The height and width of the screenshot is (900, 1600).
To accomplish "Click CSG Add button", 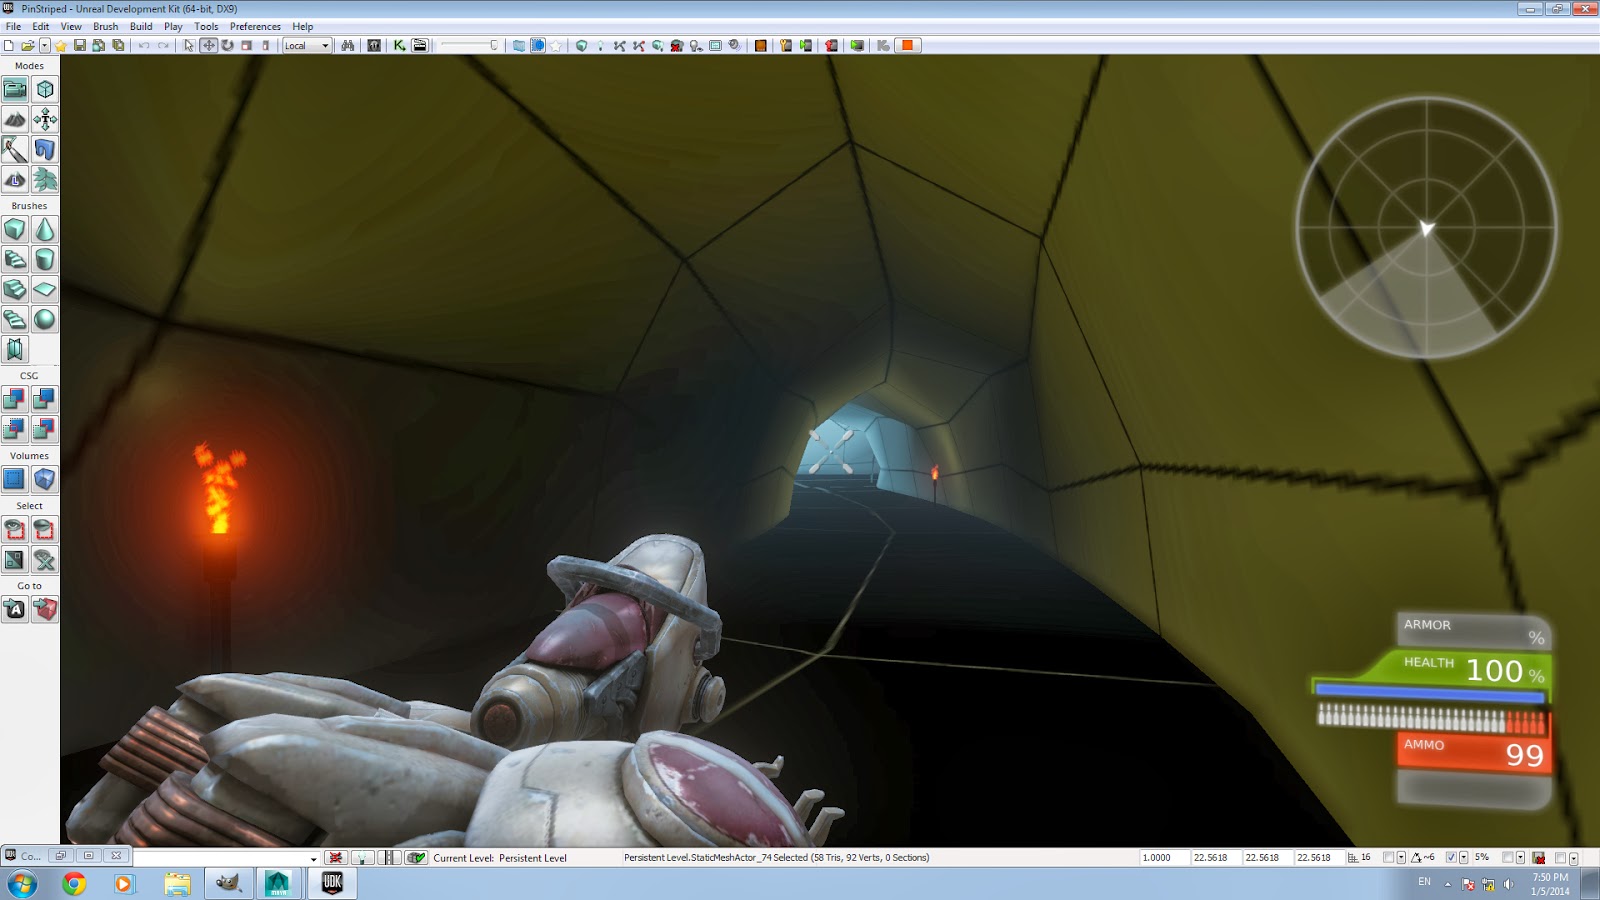I will [15, 399].
